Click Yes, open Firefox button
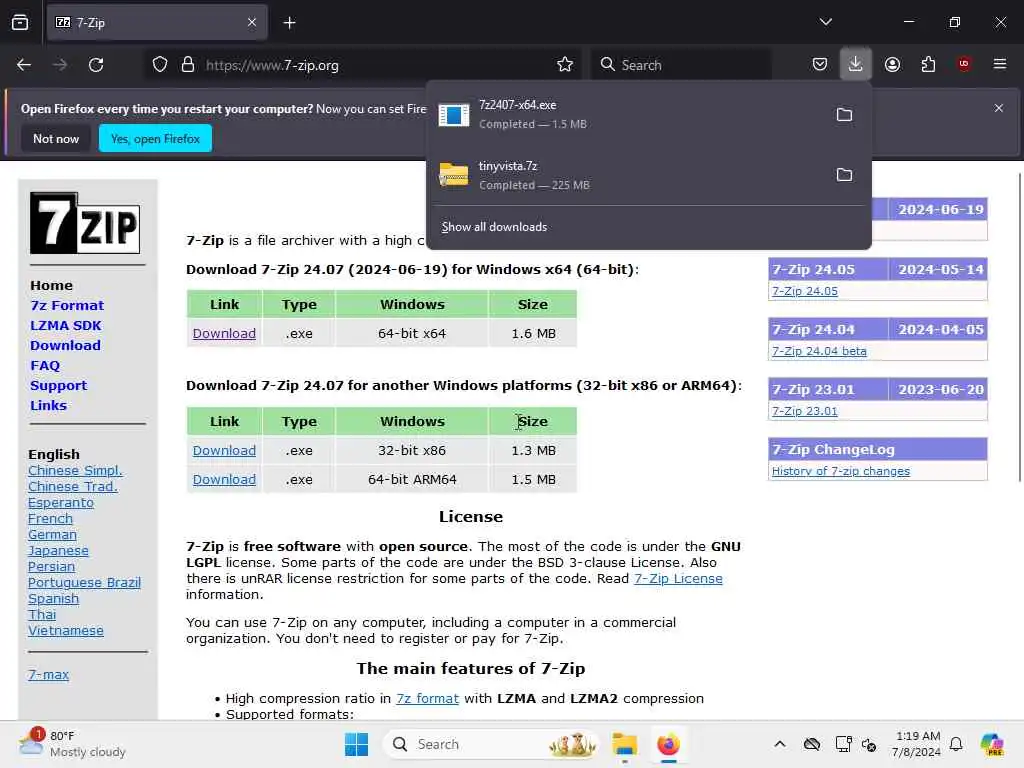 click(155, 138)
